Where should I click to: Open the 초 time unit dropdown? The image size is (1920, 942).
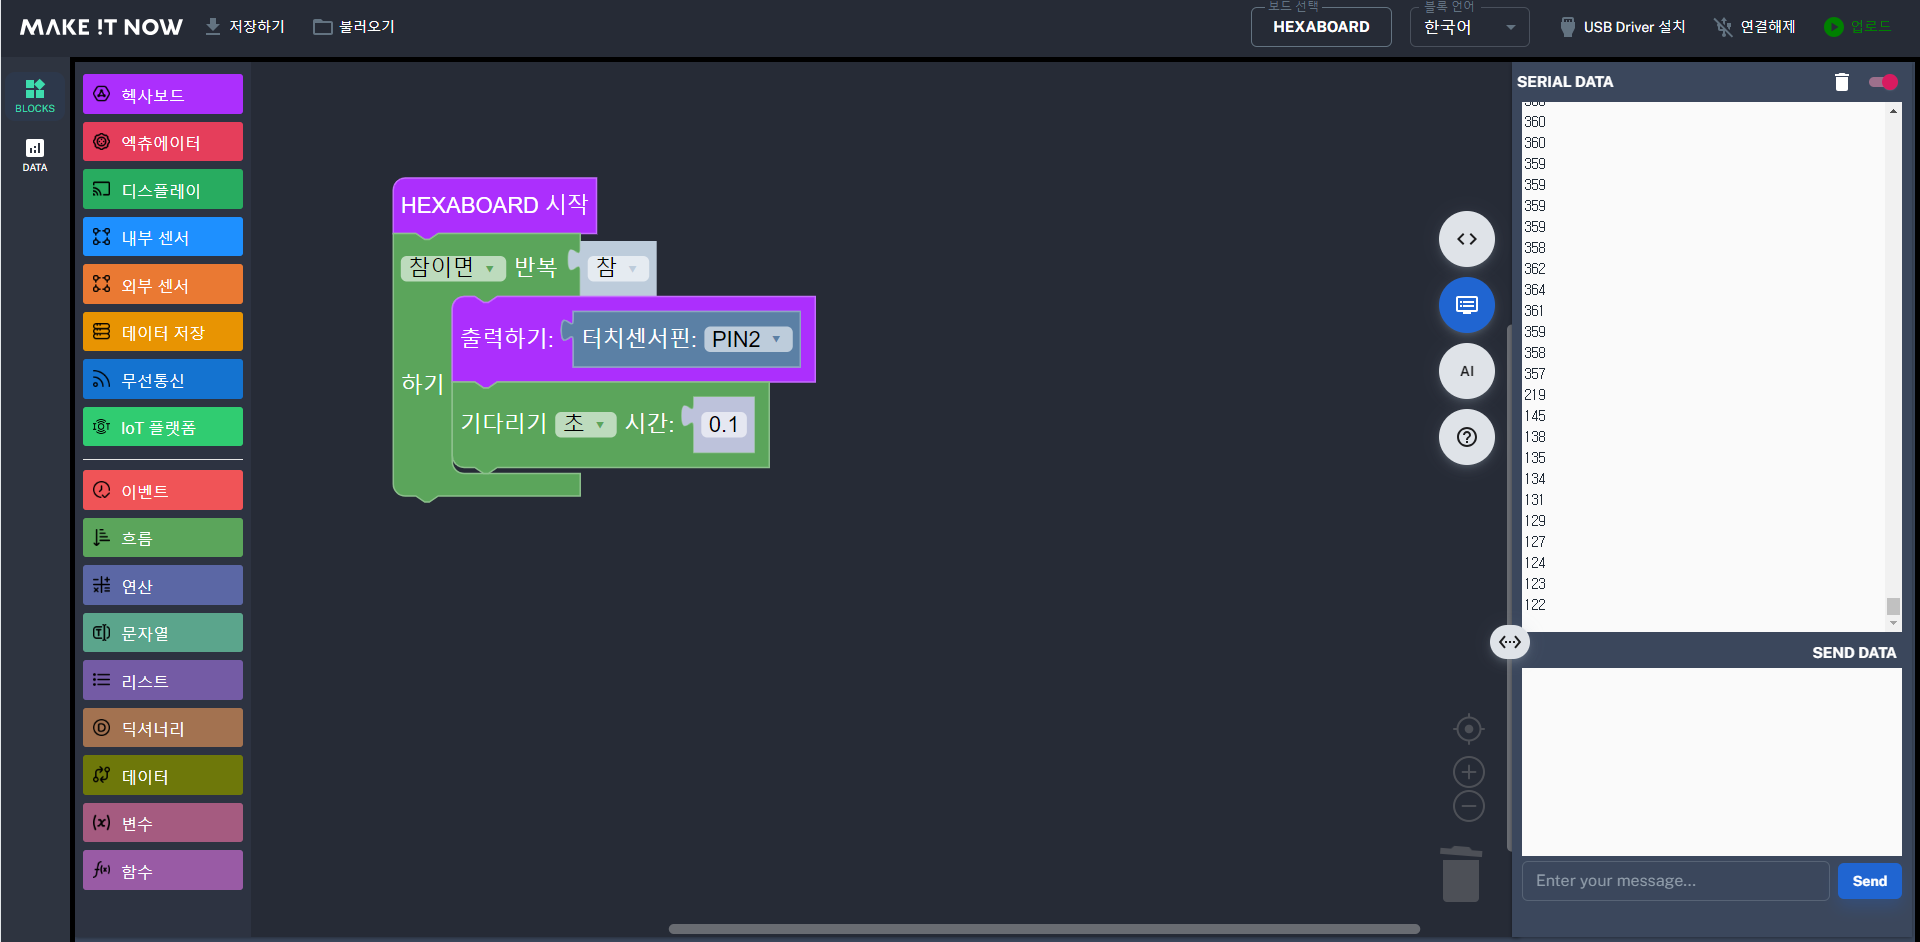(585, 424)
